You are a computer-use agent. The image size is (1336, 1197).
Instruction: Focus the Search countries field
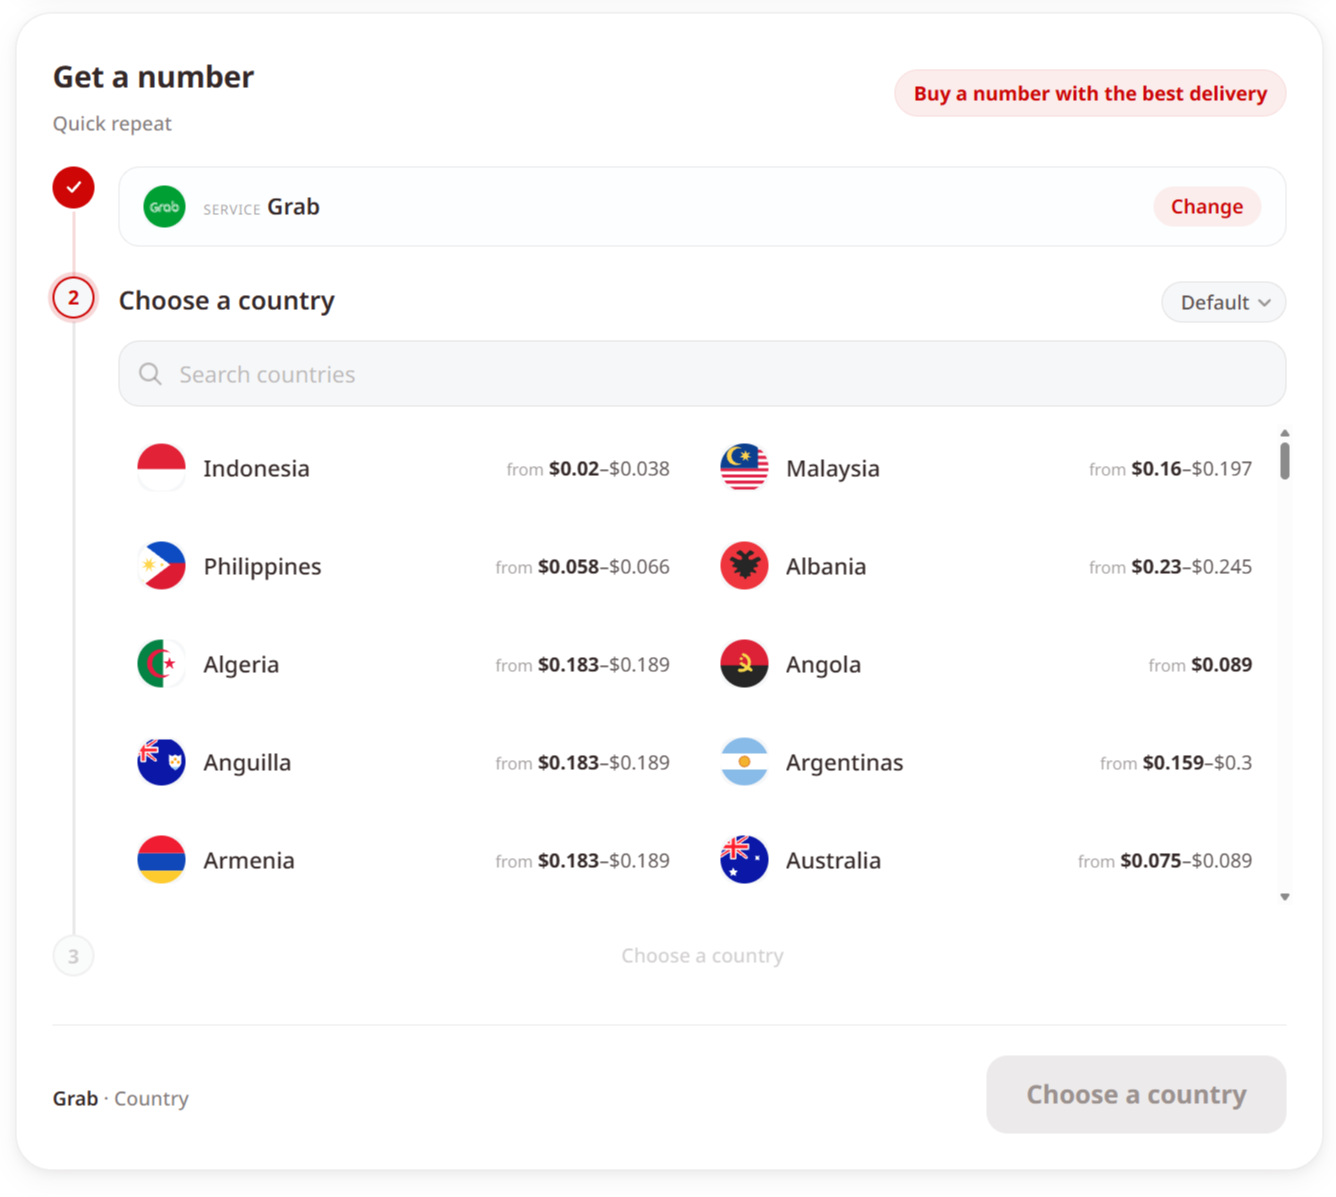coord(702,374)
